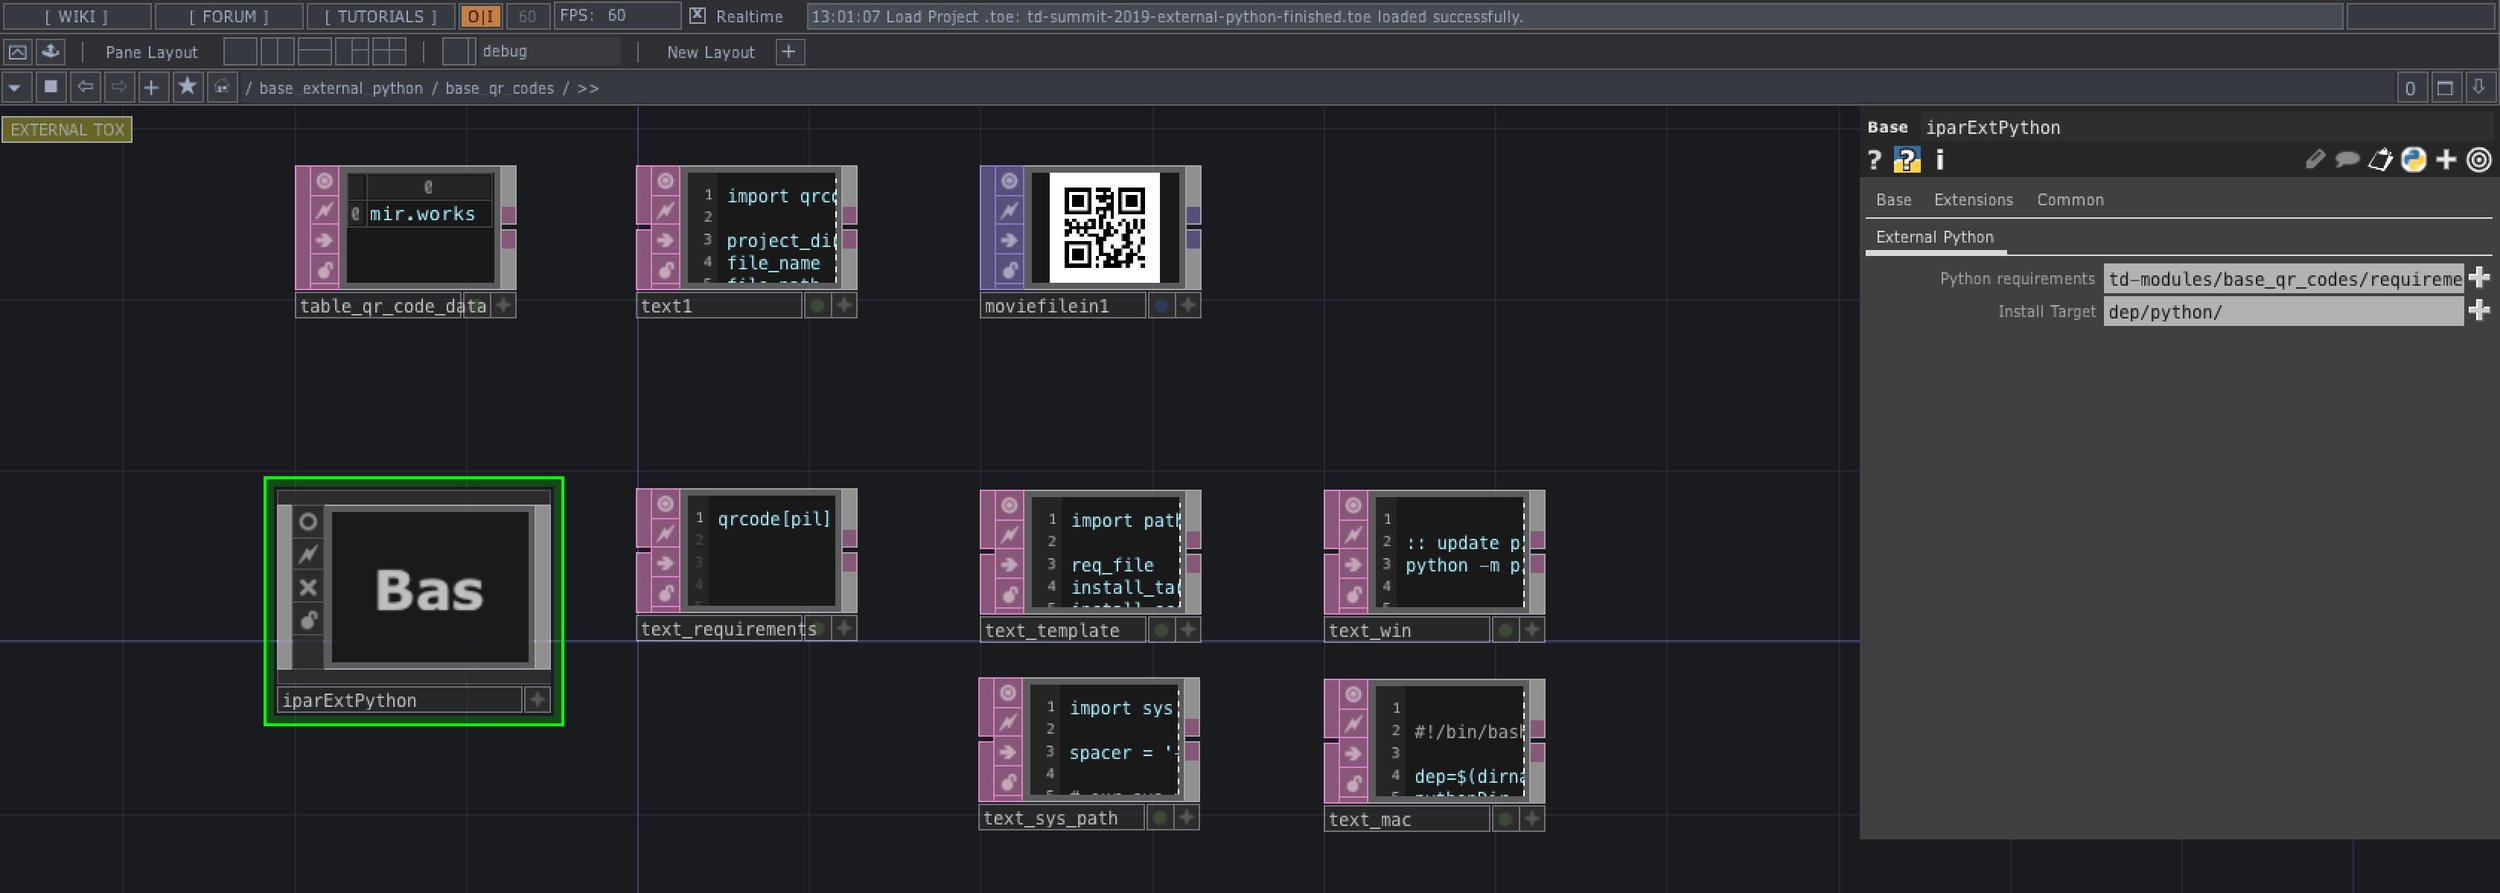Switch to the Common parameter tab
The width and height of the screenshot is (2500, 893).
coord(2069,200)
